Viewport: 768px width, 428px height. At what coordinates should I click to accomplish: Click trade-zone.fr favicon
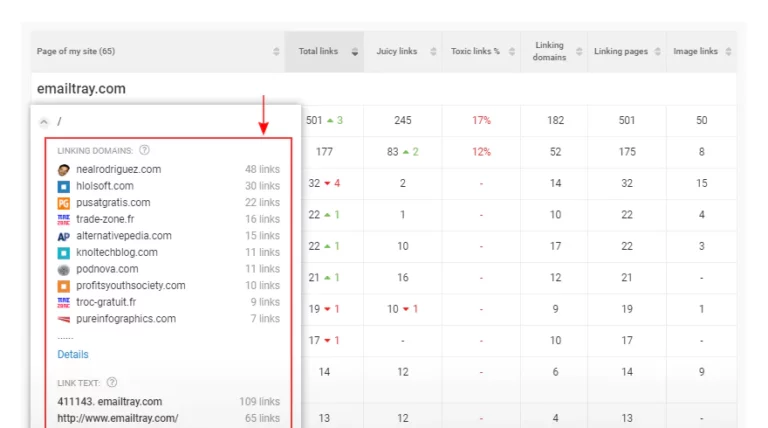tap(64, 219)
